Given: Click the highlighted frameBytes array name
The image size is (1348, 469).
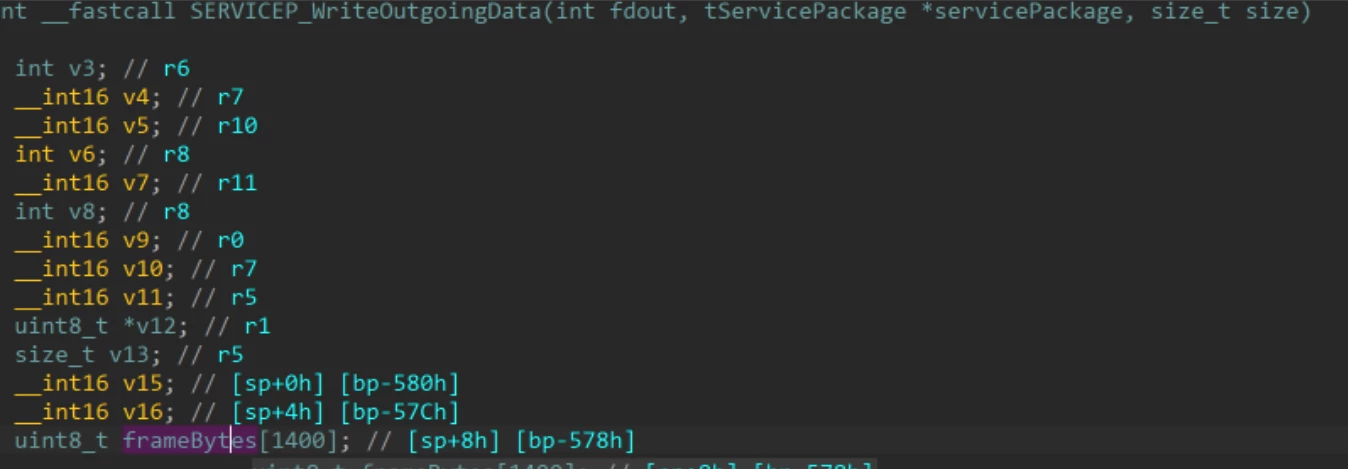Looking at the screenshot, I should [x=190, y=441].
